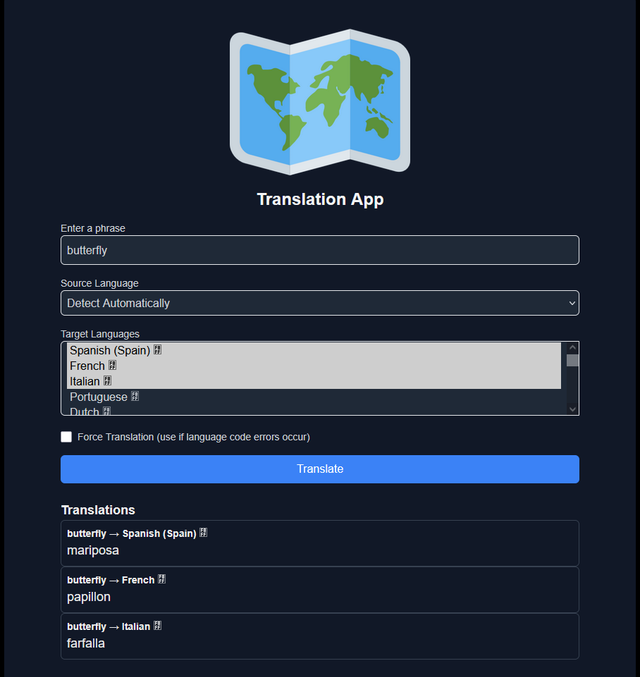Viewport: 640px width, 677px height.
Task: Click the mariposa translation result
Action: tap(93, 550)
